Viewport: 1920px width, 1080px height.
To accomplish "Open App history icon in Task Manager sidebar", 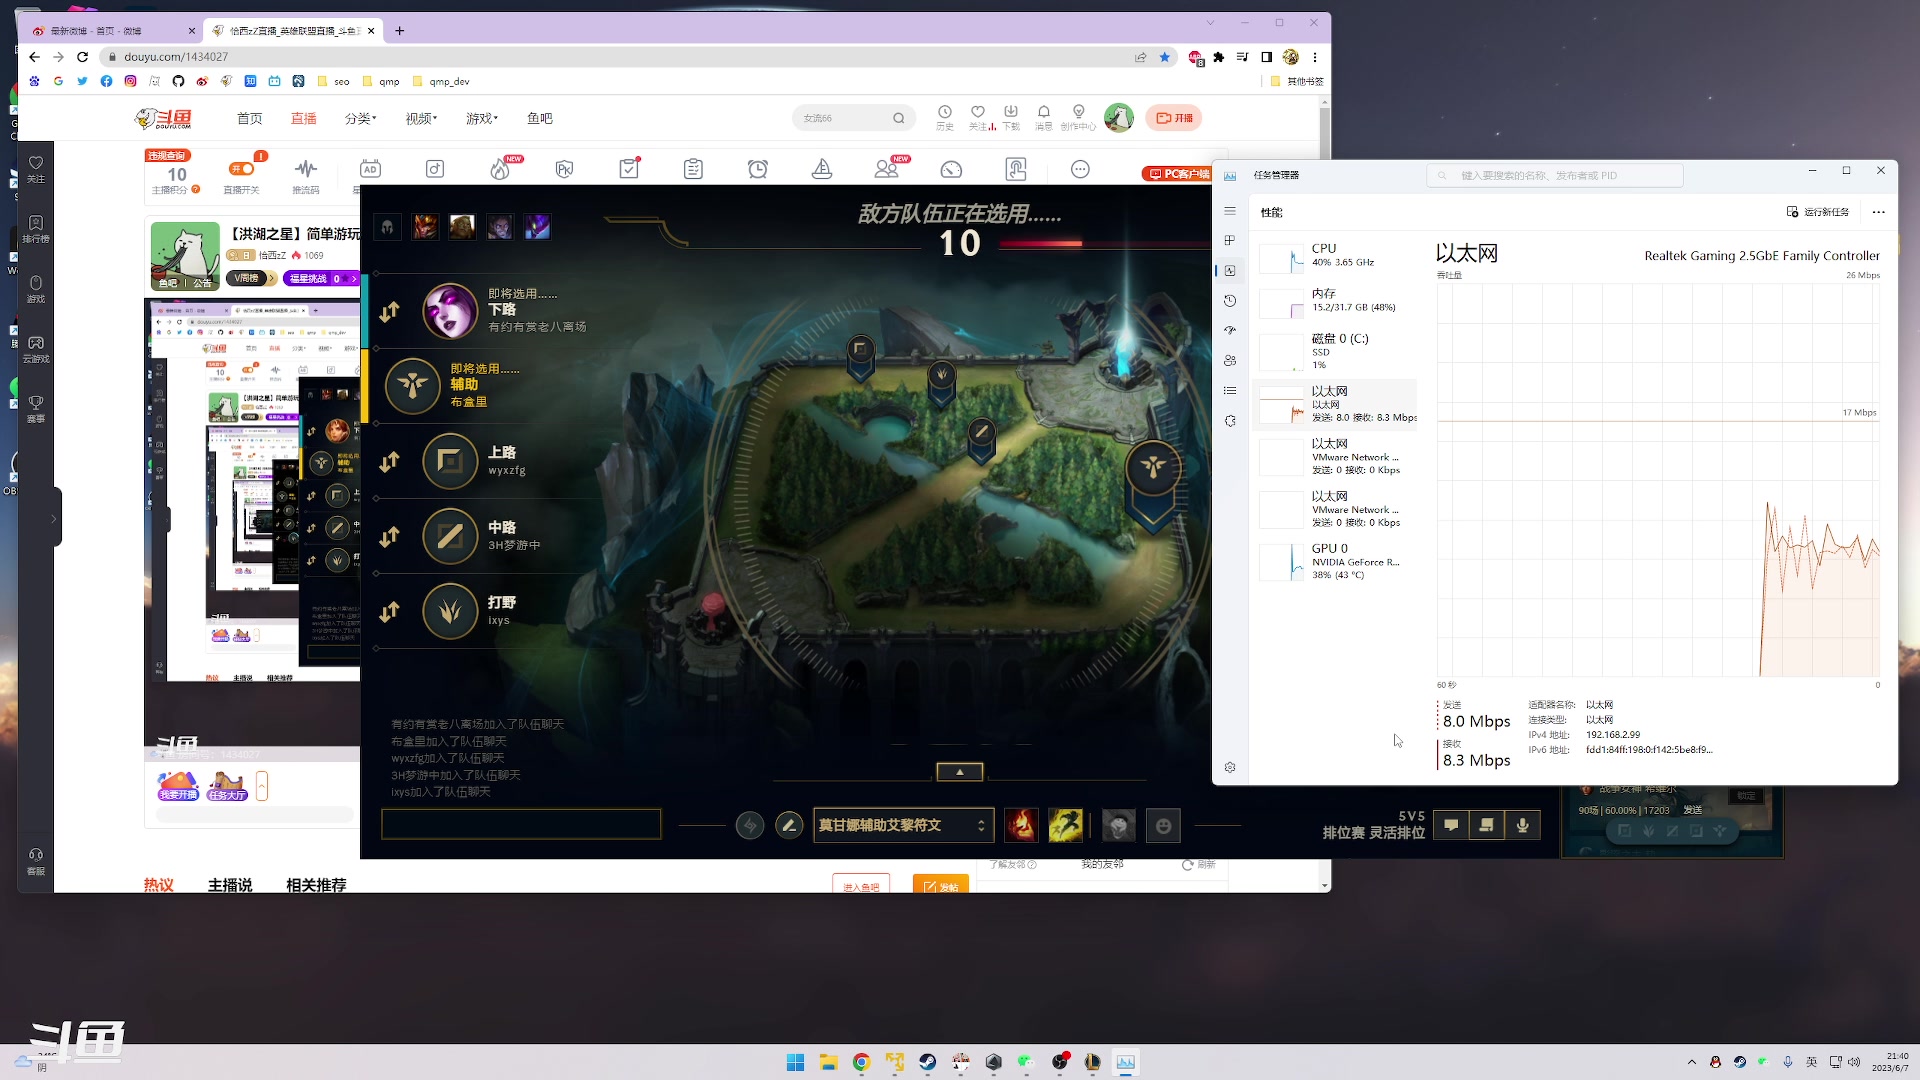I will tap(1230, 300).
